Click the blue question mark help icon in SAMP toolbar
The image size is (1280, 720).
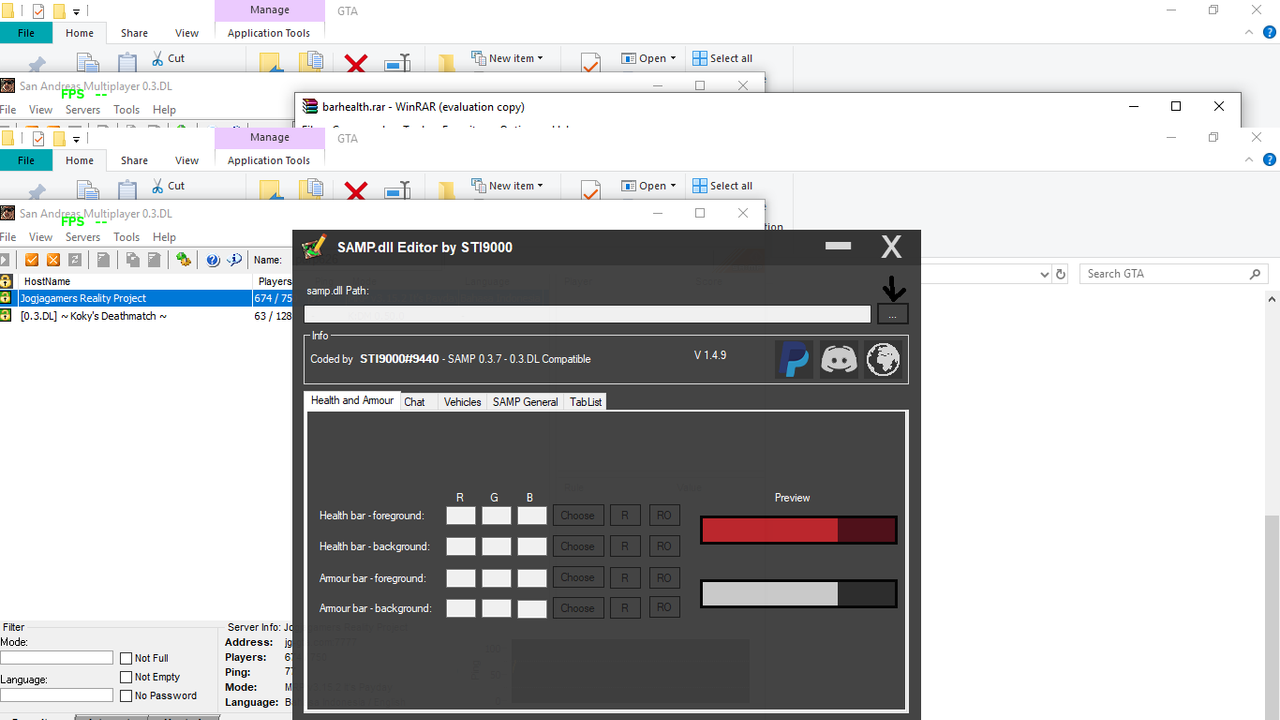point(213,260)
